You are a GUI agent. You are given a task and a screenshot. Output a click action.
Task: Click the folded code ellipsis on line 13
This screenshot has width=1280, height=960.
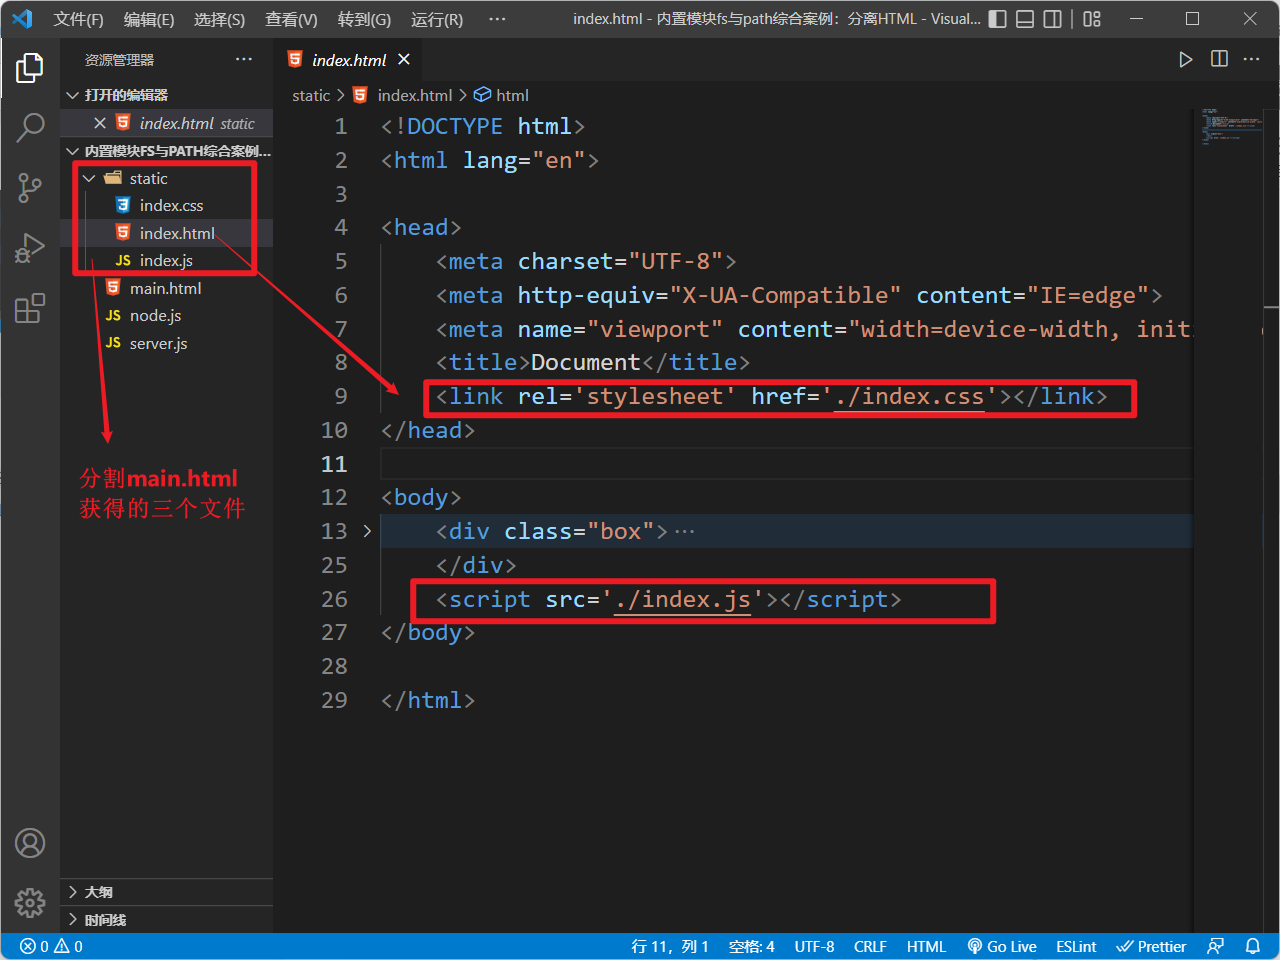[684, 532]
